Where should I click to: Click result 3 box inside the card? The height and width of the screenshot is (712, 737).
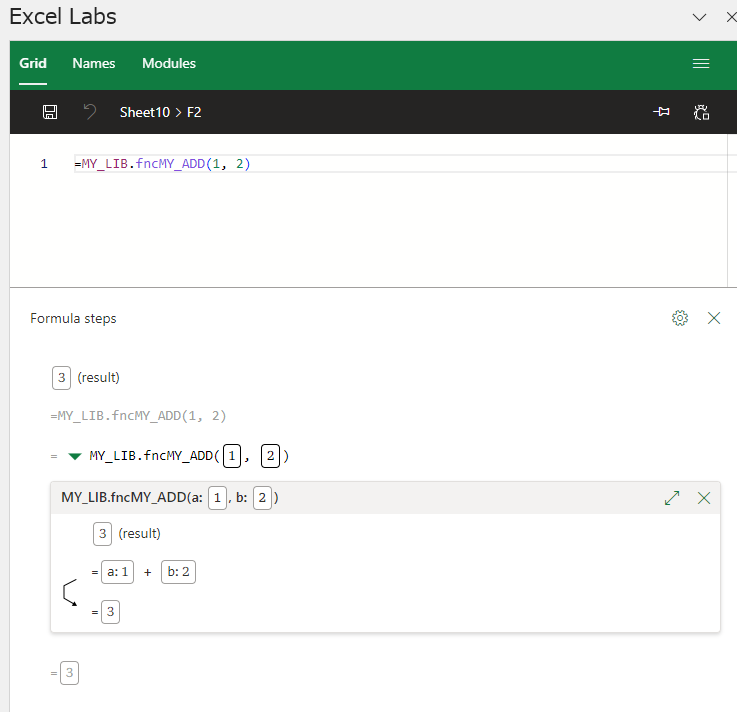click(102, 534)
